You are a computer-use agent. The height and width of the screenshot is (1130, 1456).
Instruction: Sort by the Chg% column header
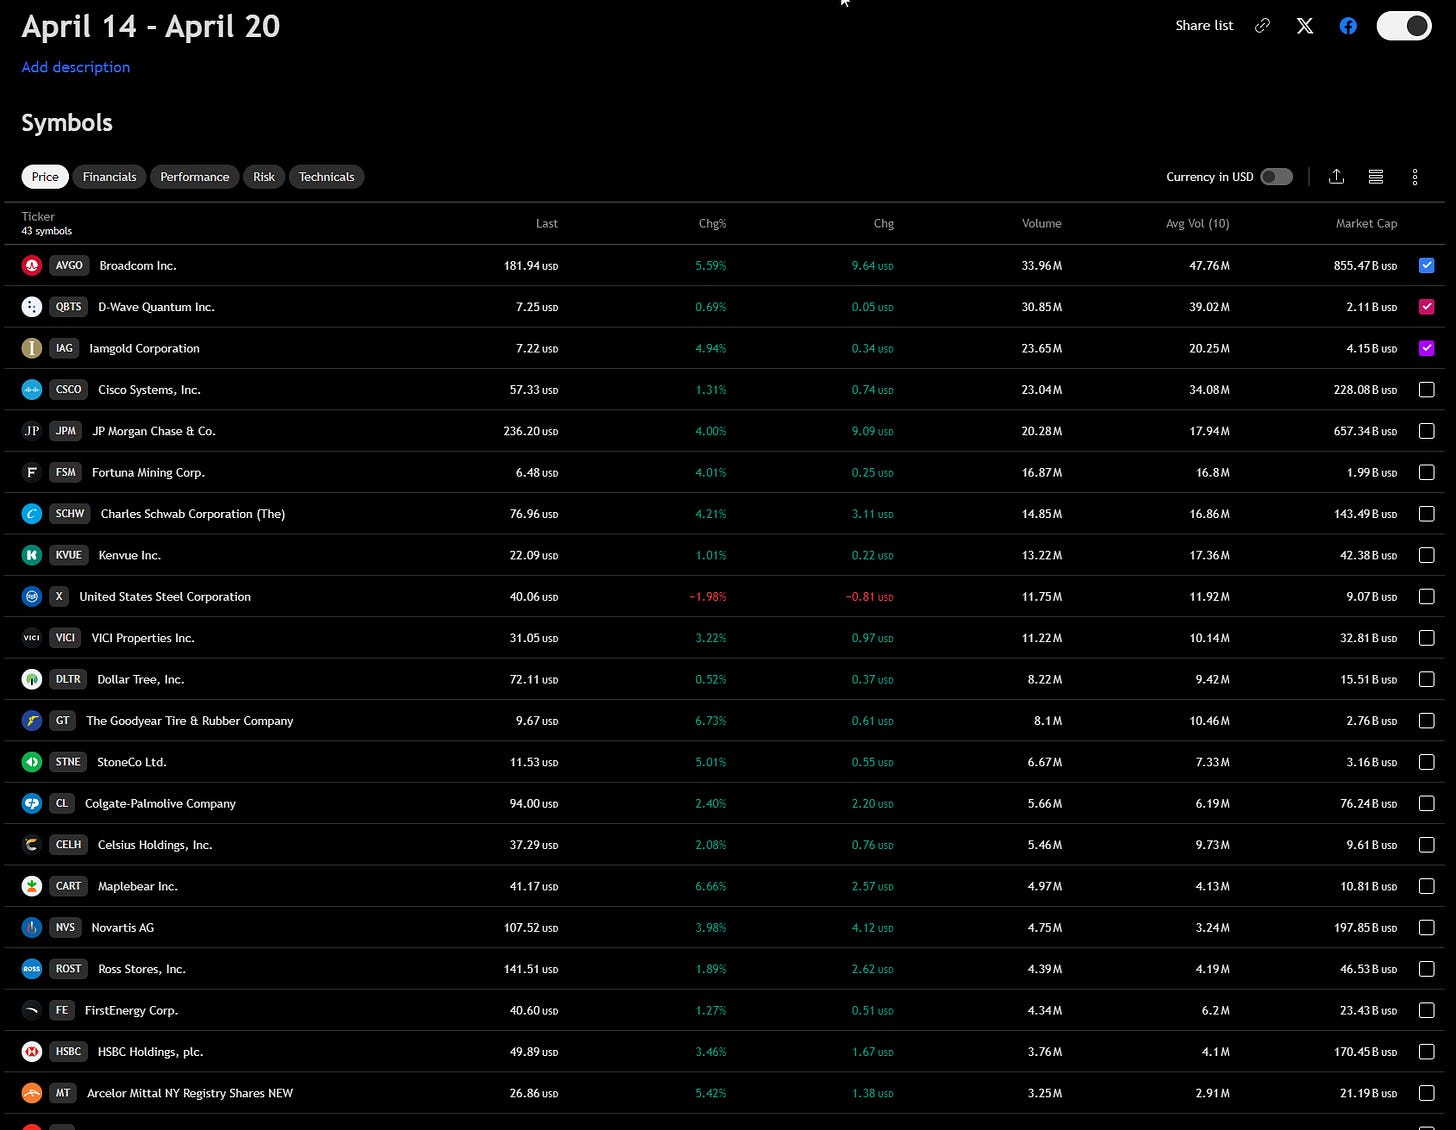coord(712,224)
